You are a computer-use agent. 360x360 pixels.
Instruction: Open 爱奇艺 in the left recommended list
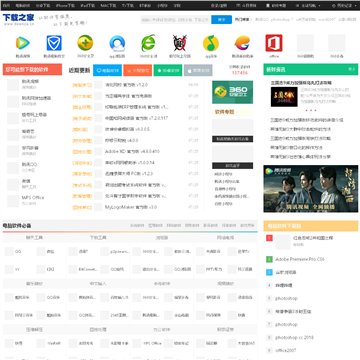click(x=28, y=131)
